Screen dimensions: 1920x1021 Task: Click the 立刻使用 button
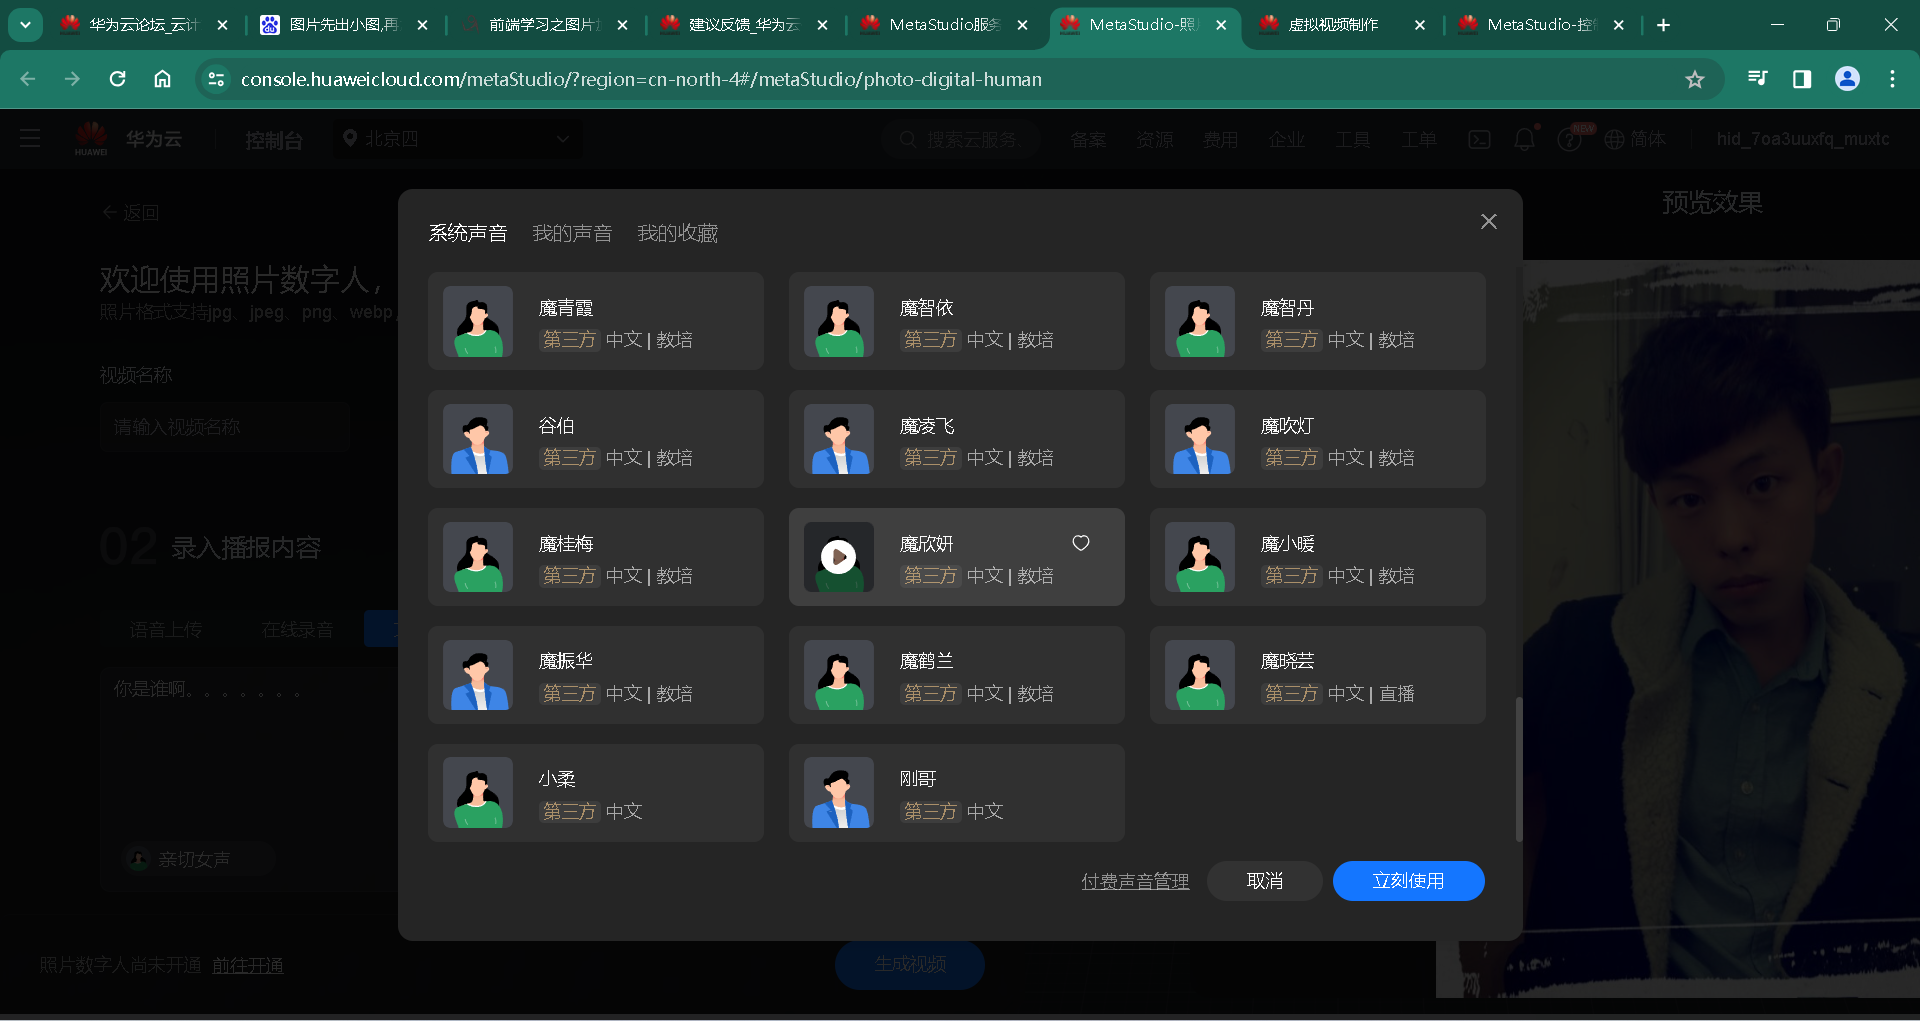[x=1408, y=881]
